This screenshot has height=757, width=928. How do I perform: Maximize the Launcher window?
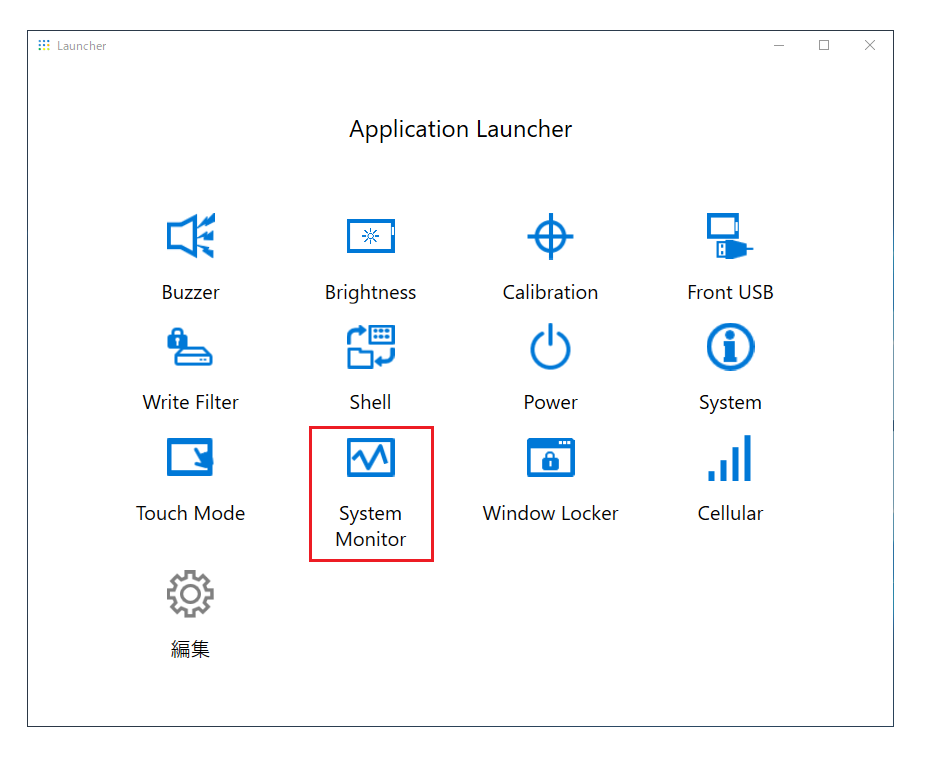tap(824, 45)
